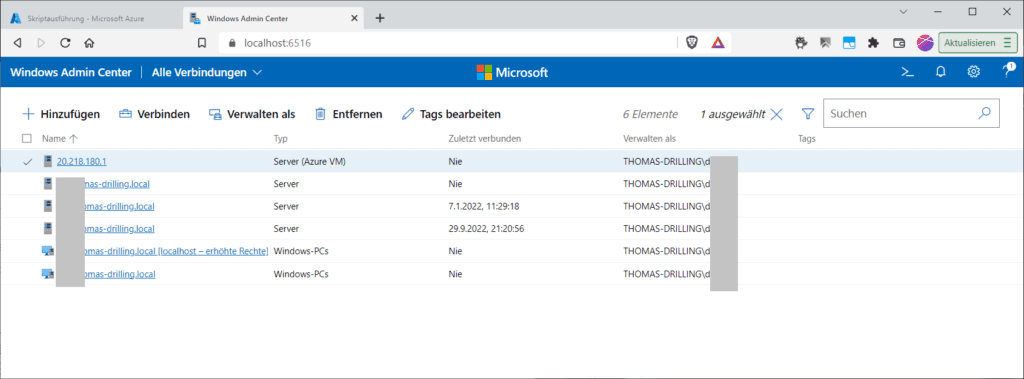Sort by Typ column header
Image resolution: width=1024 pixels, height=379 pixels.
click(x=281, y=139)
